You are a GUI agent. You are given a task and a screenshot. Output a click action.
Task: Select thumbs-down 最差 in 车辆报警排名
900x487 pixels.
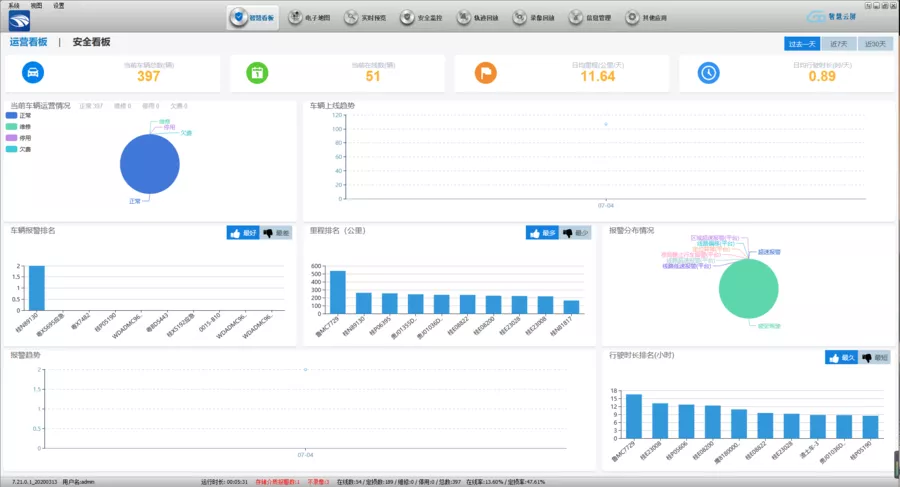point(276,233)
